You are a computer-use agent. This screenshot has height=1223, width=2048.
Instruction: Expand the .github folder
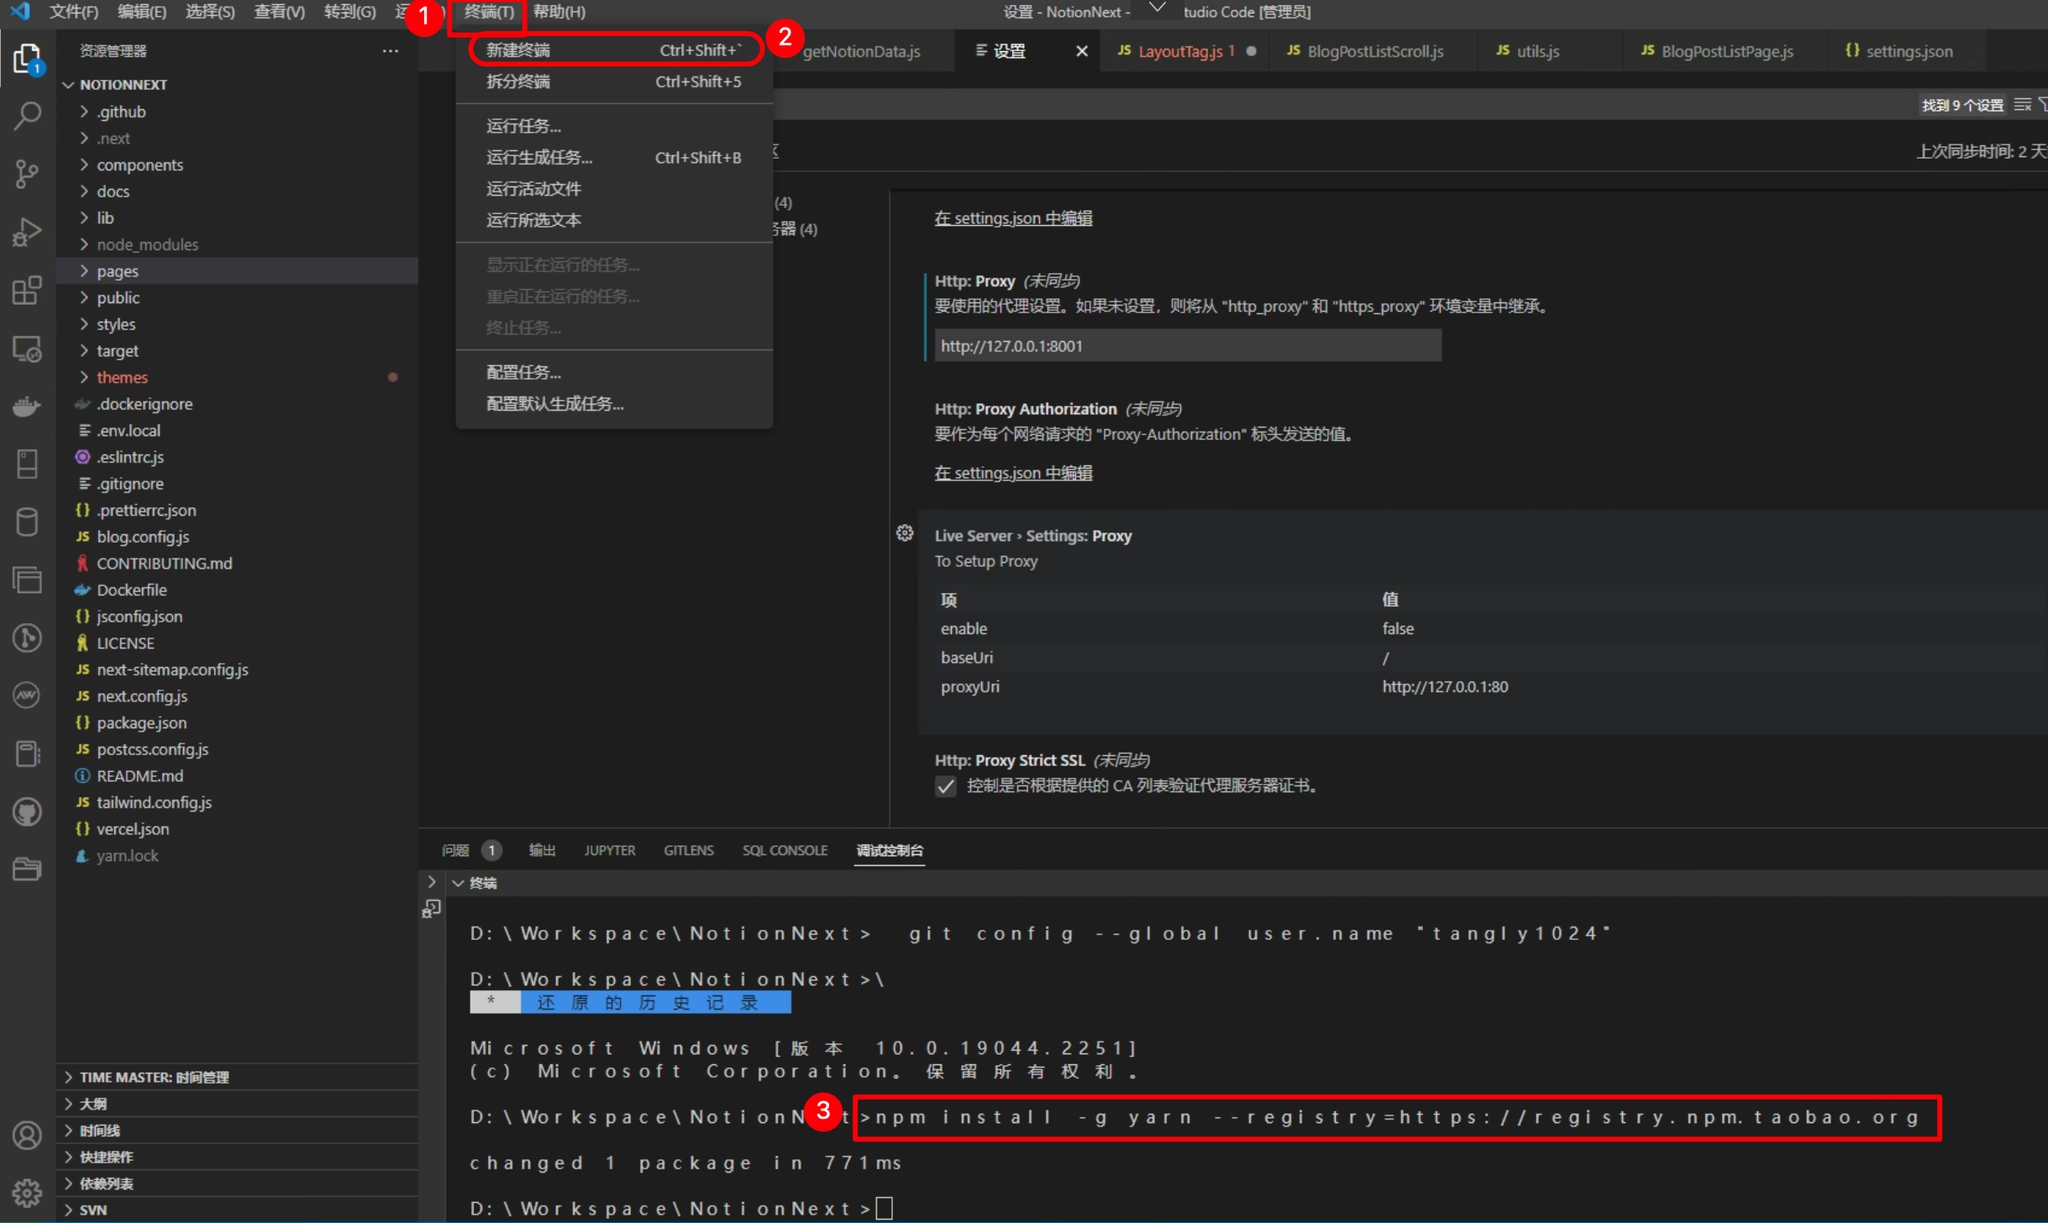84,112
